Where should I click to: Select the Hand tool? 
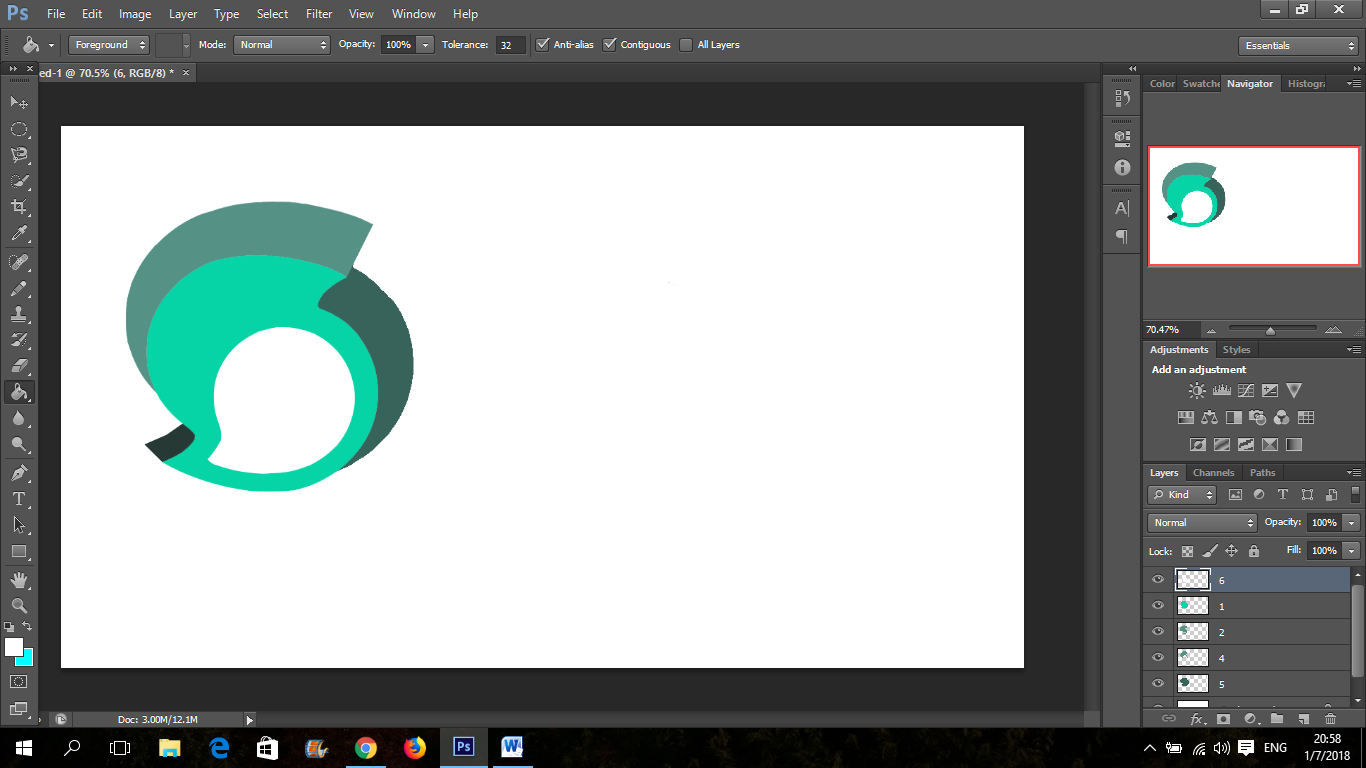point(19,580)
